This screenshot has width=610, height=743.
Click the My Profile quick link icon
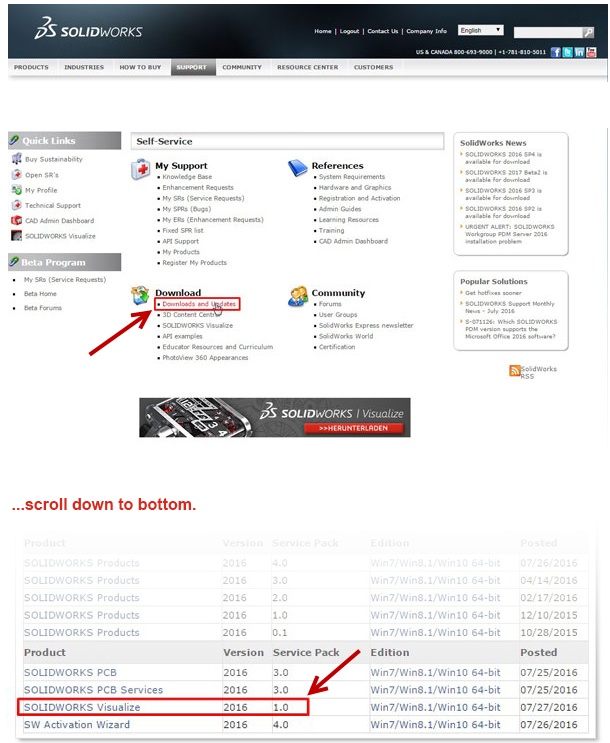tap(17, 190)
